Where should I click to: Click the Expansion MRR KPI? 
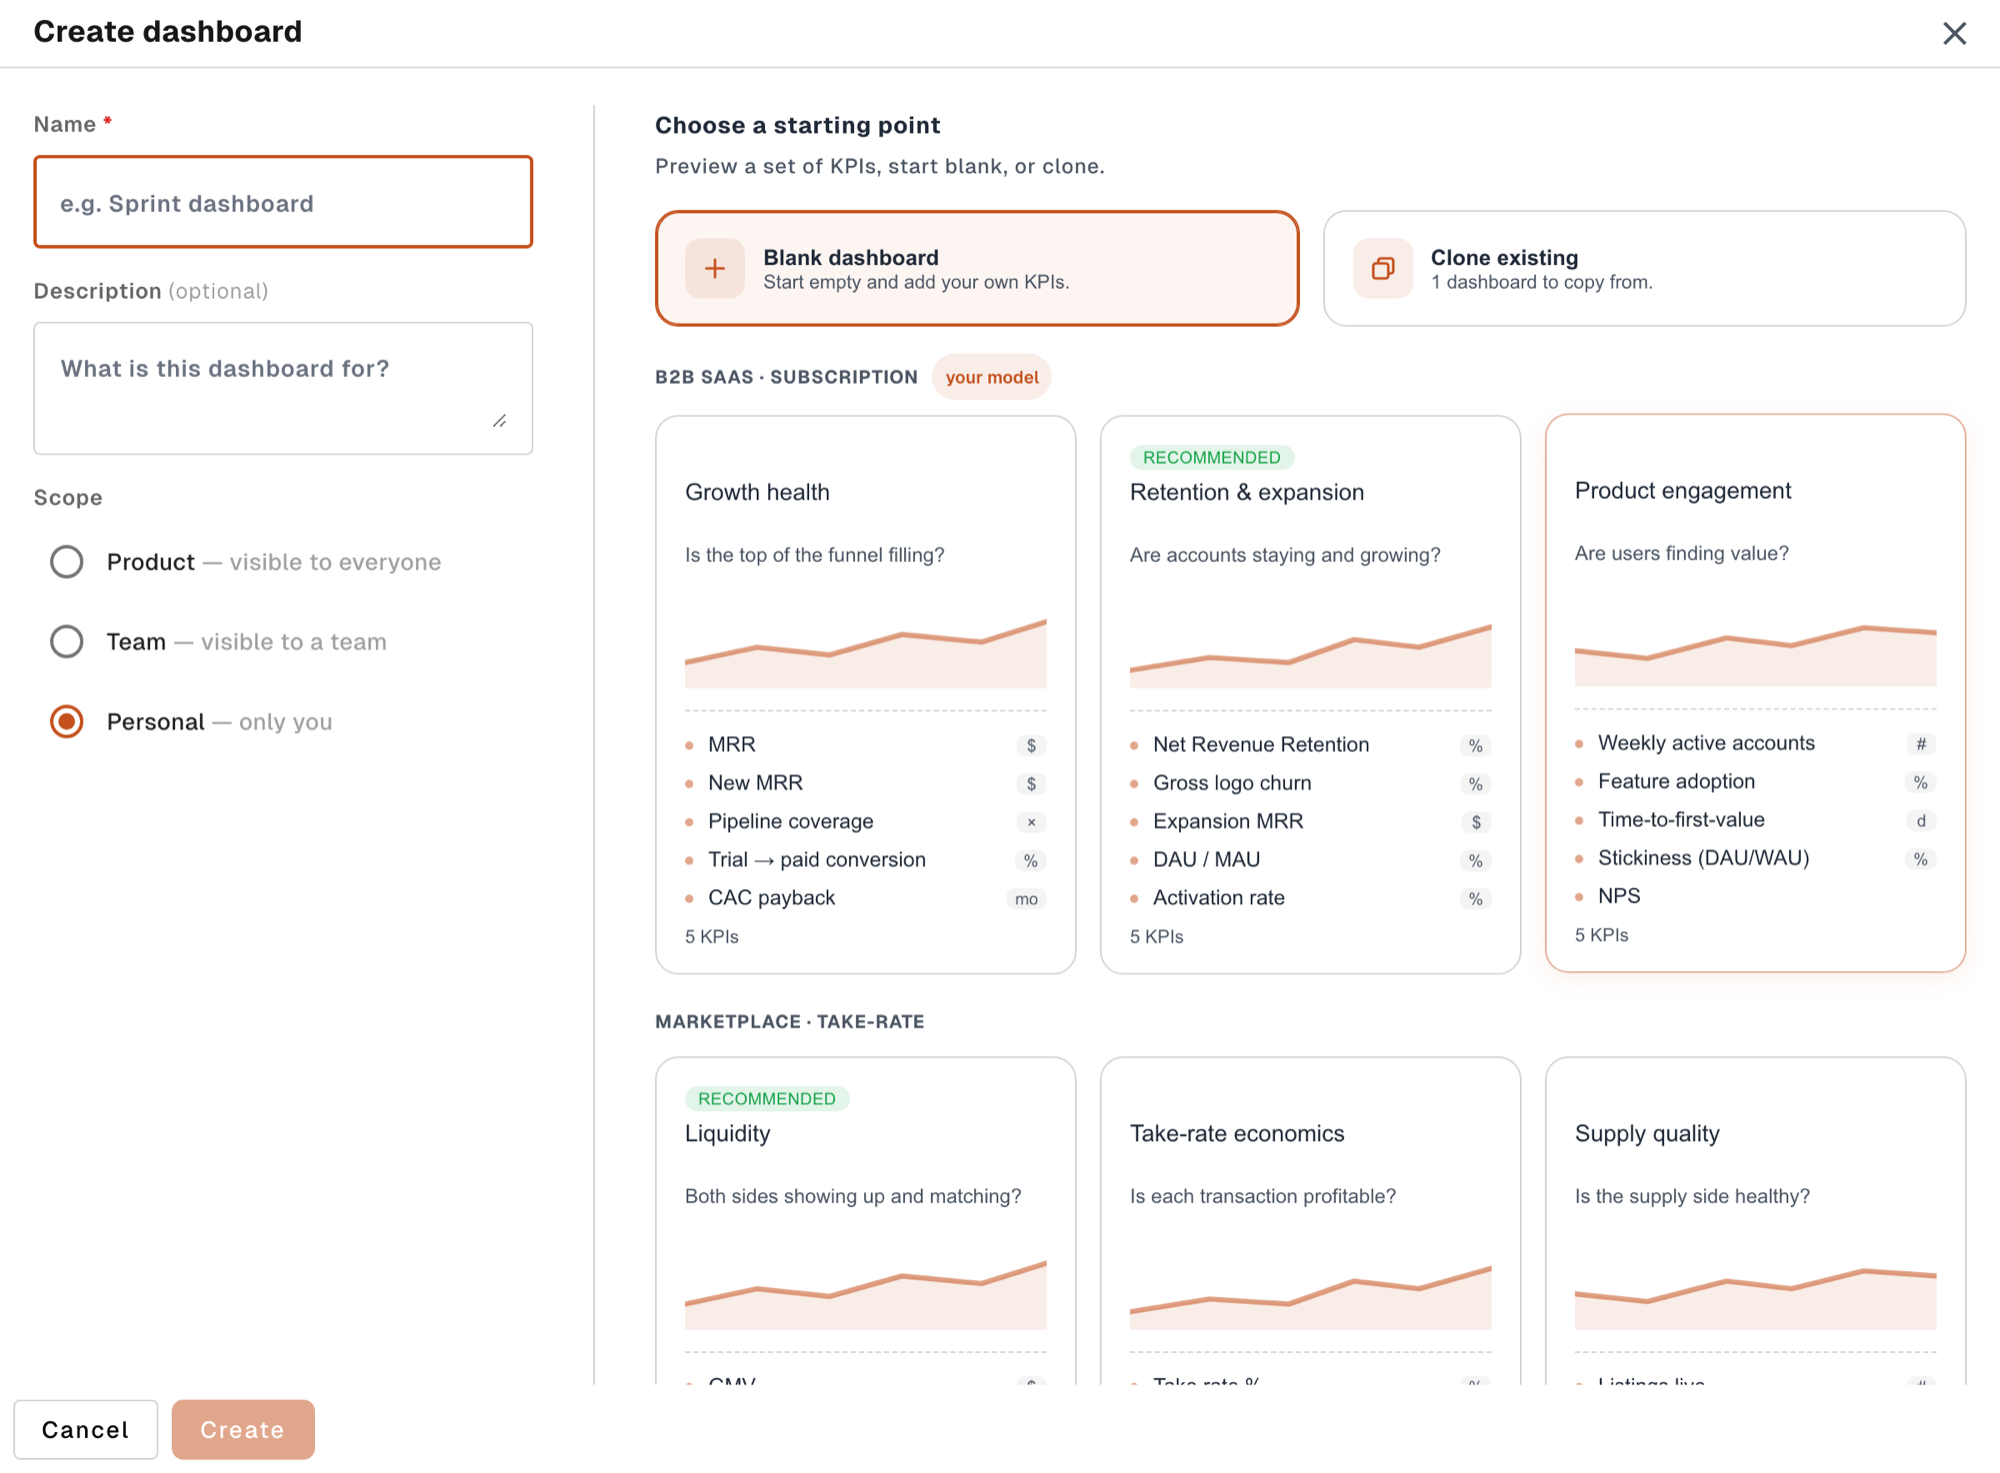(1310, 821)
